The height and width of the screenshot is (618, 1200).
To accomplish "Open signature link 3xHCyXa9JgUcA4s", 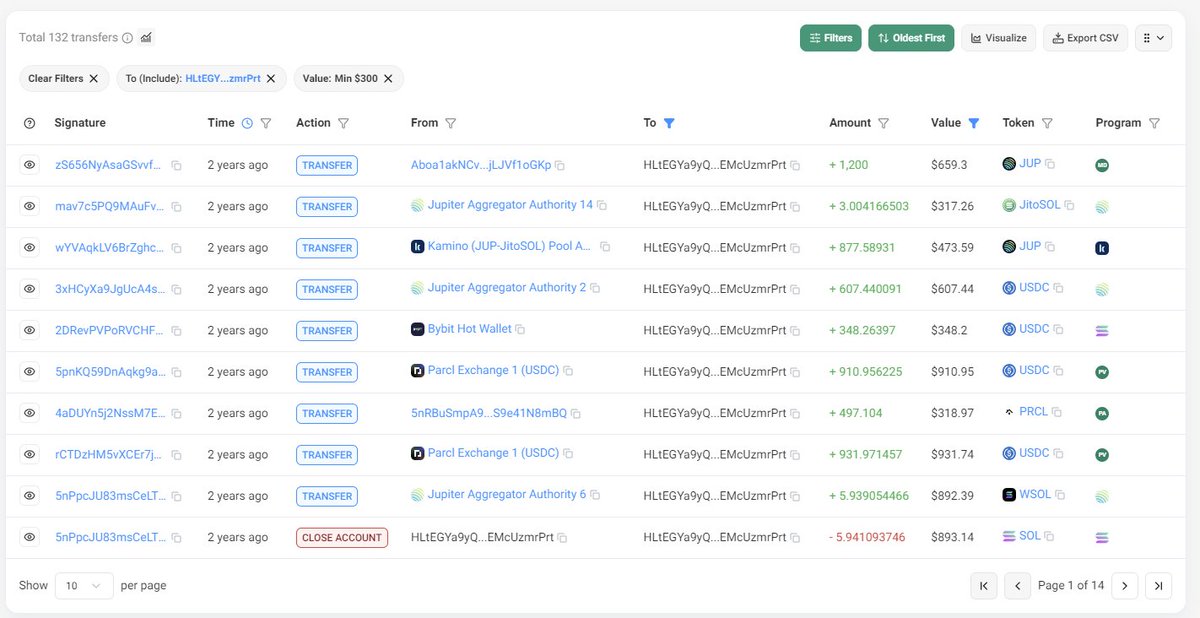I will (x=110, y=289).
